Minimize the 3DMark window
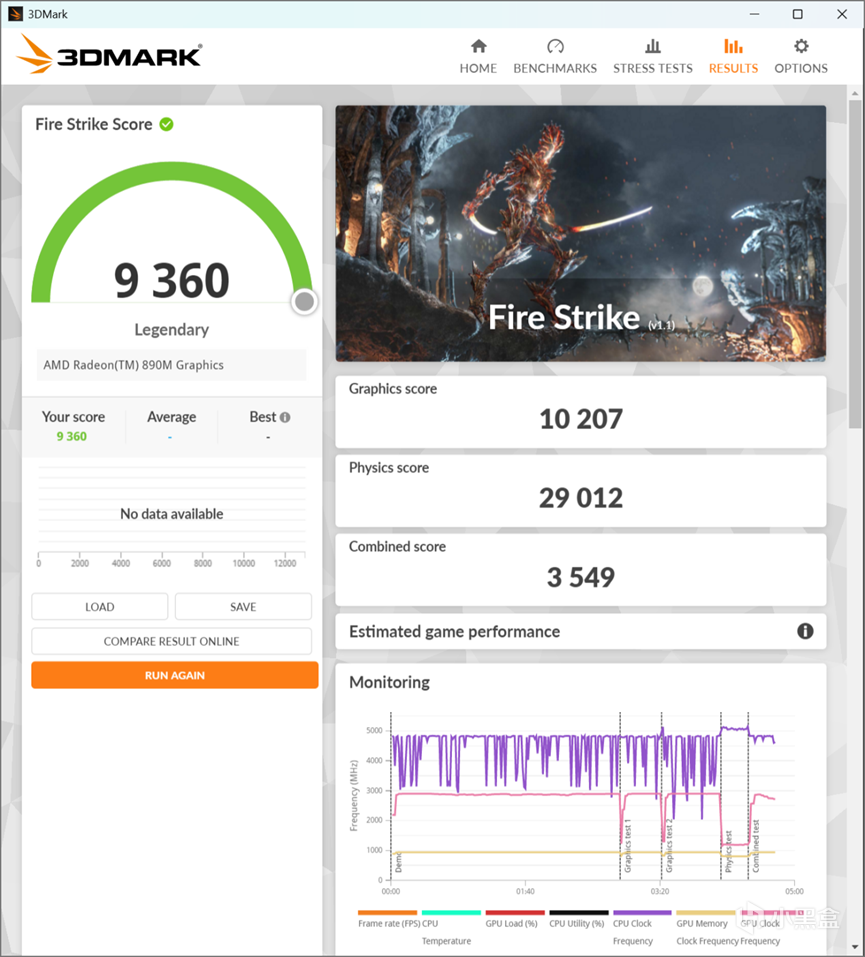This screenshot has height=957, width=865. [755, 14]
